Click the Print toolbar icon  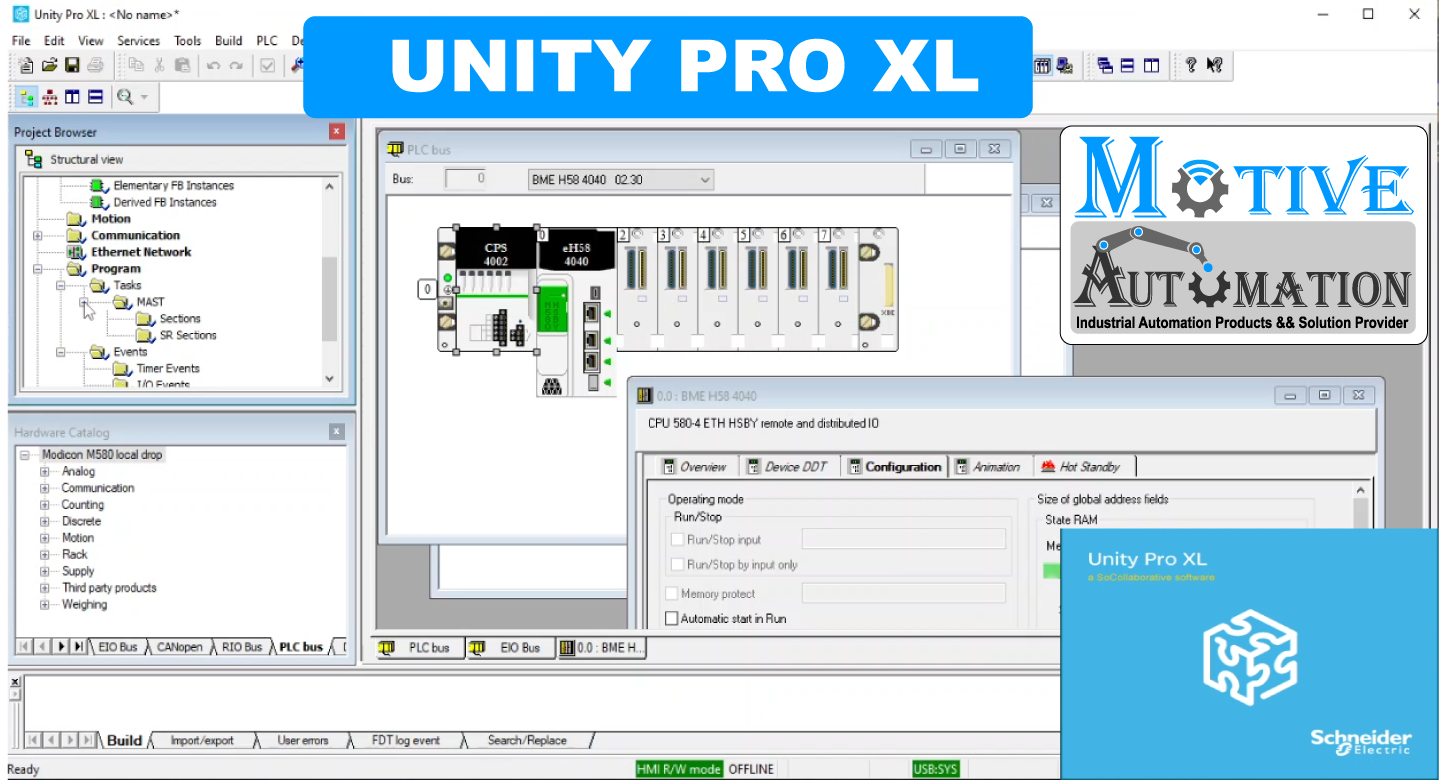tap(96, 64)
